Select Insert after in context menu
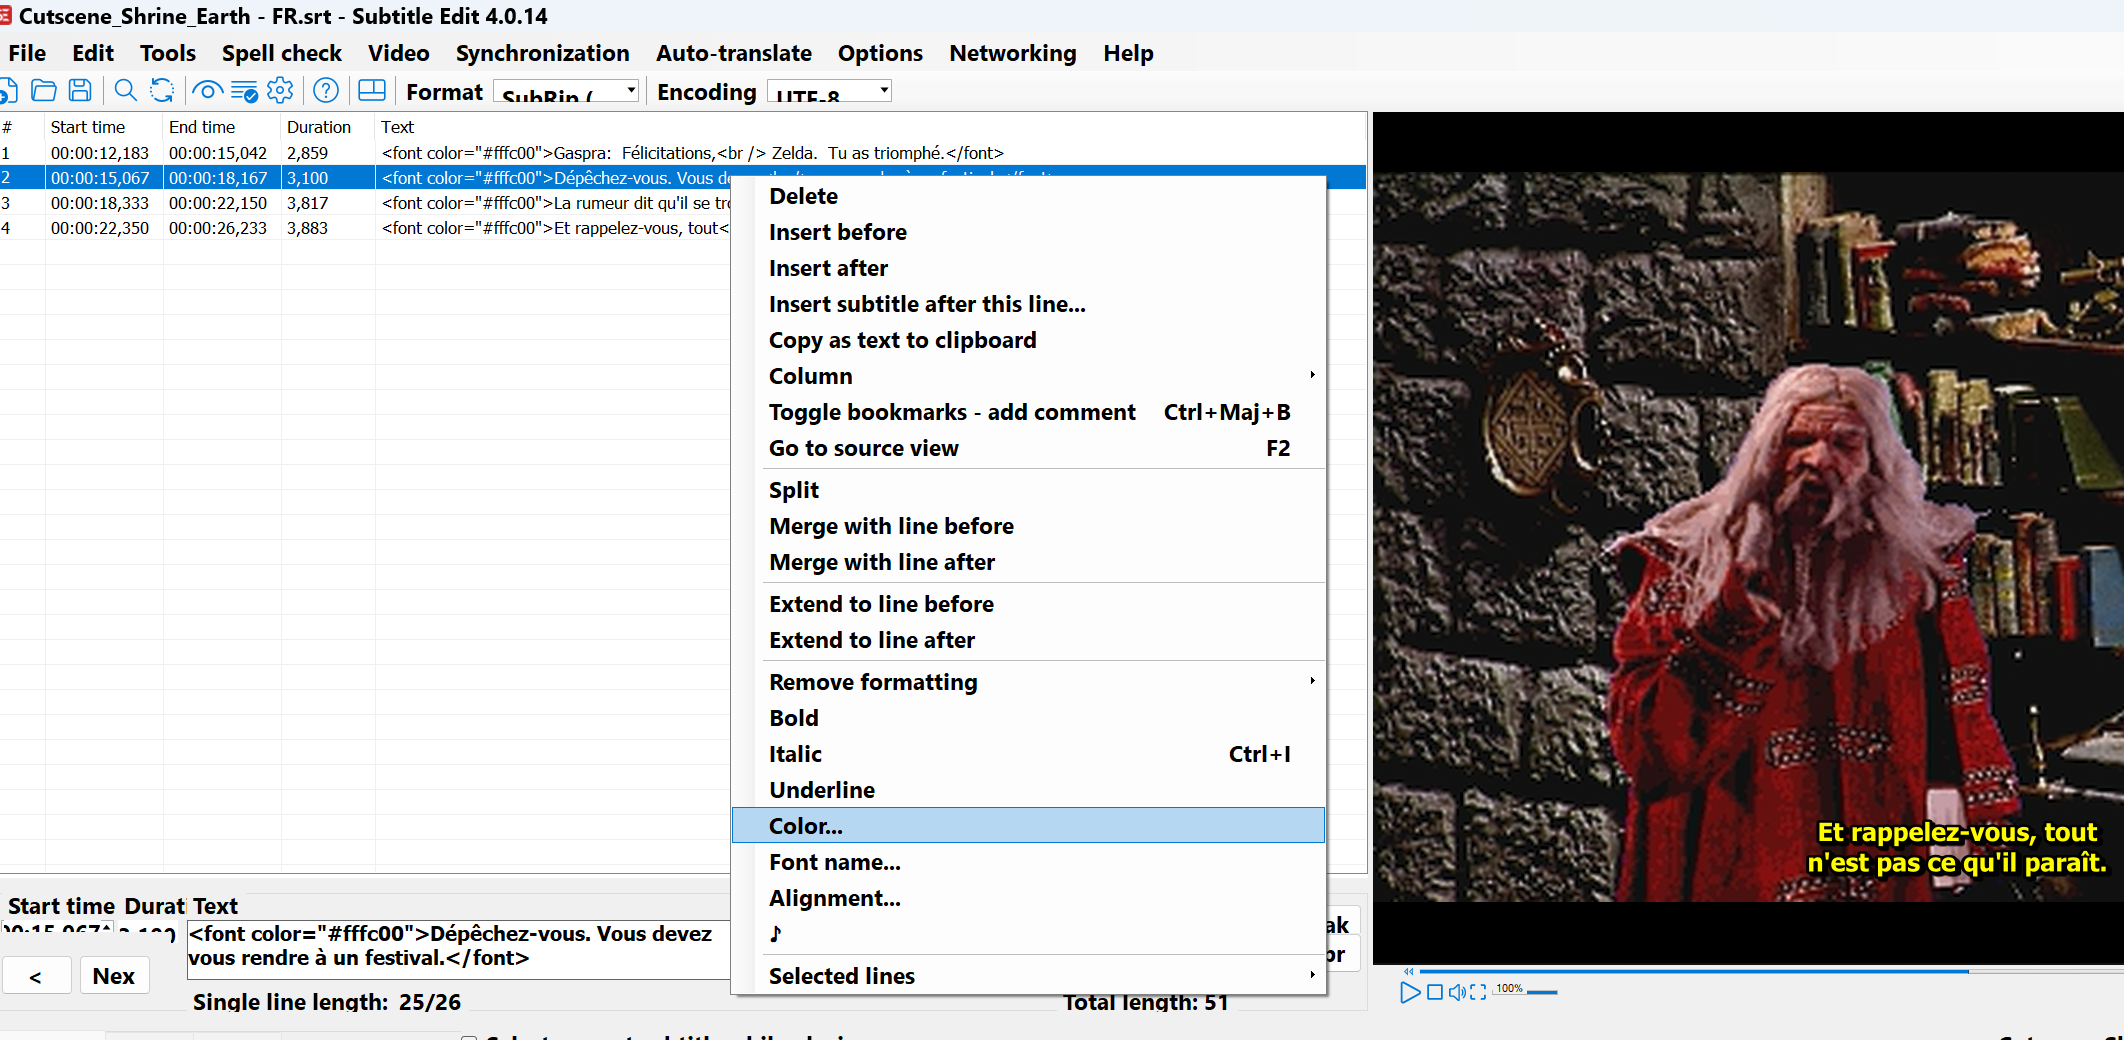 click(x=1028, y=268)
